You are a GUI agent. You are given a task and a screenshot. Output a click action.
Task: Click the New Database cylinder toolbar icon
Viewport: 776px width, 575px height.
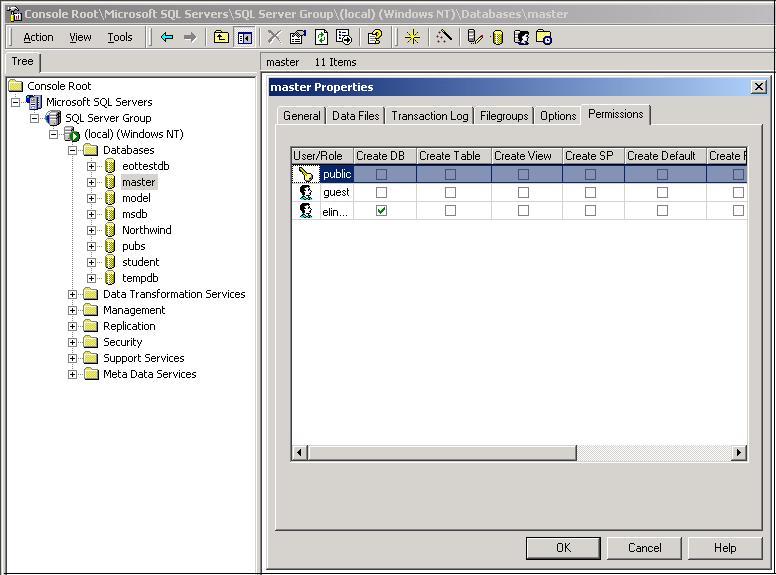[x=498, y=38]
